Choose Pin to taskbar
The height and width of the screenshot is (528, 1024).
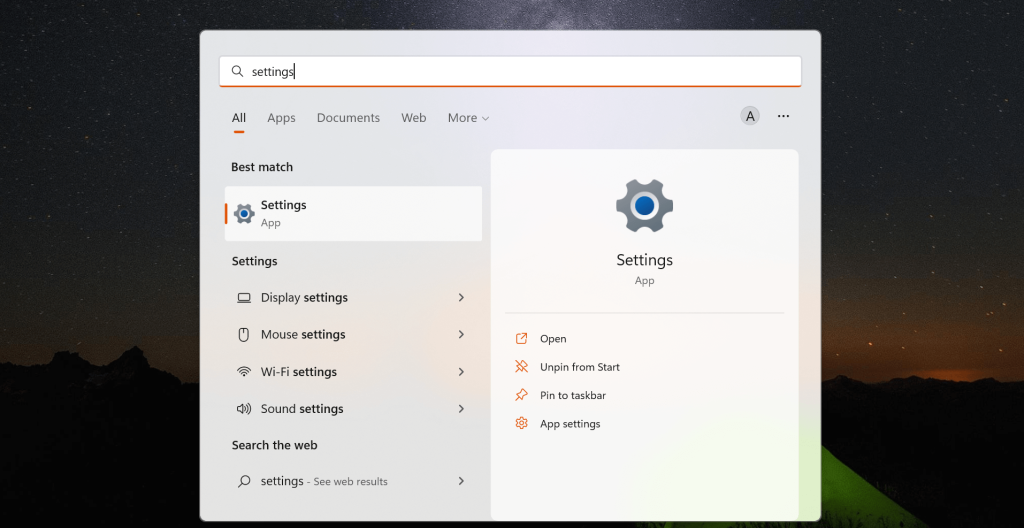[573, 395]
